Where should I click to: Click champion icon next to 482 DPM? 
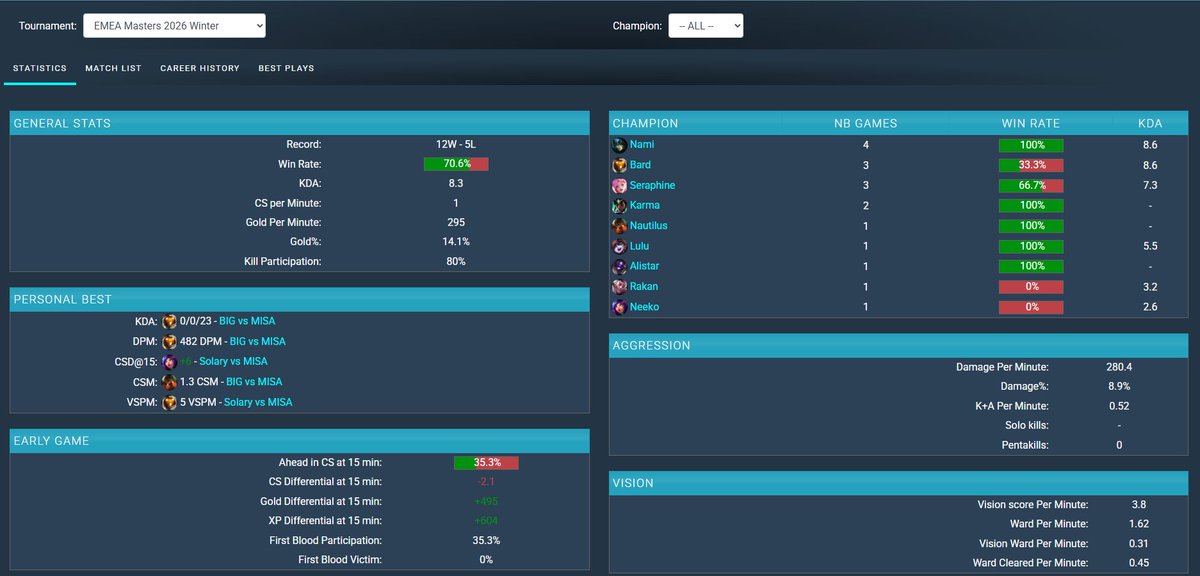[x=169, y=341]
